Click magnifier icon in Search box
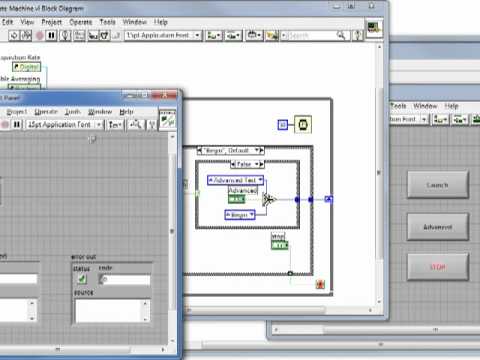This screenshot has height=360, width=480. [341, 35]
